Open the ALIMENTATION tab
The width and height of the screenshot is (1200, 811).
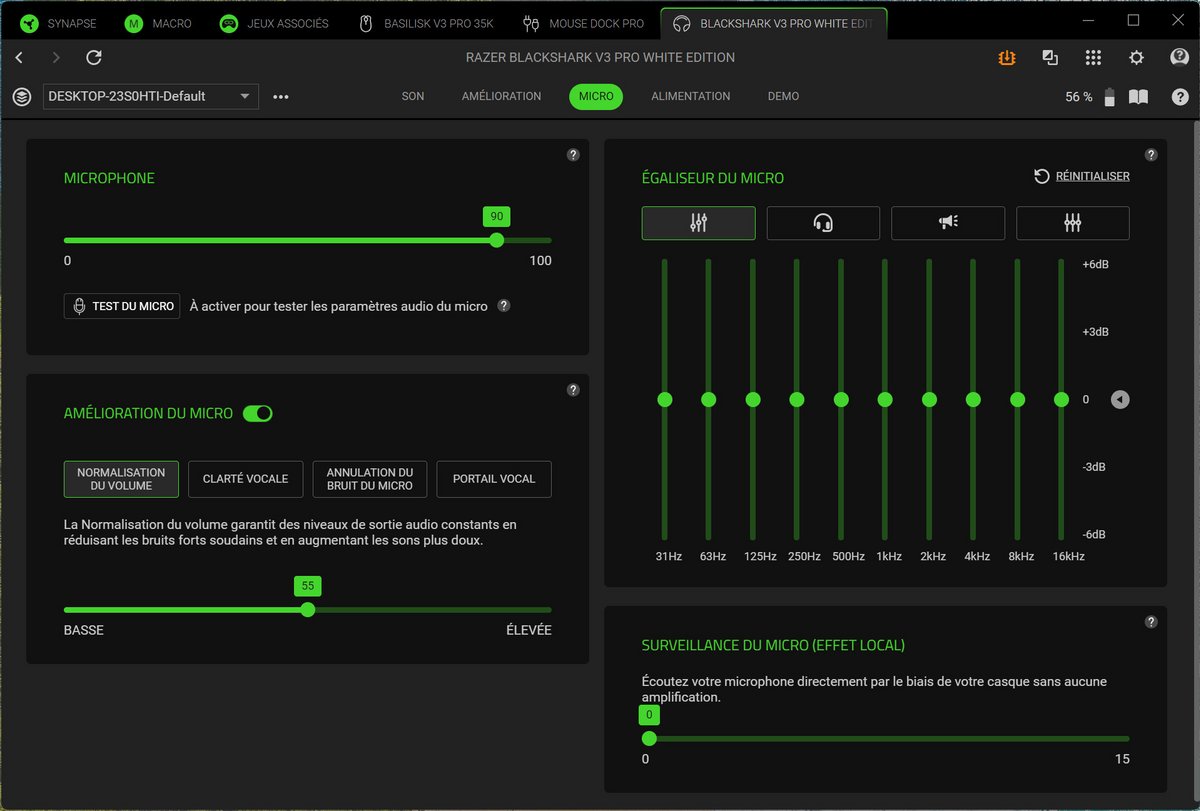691,97
